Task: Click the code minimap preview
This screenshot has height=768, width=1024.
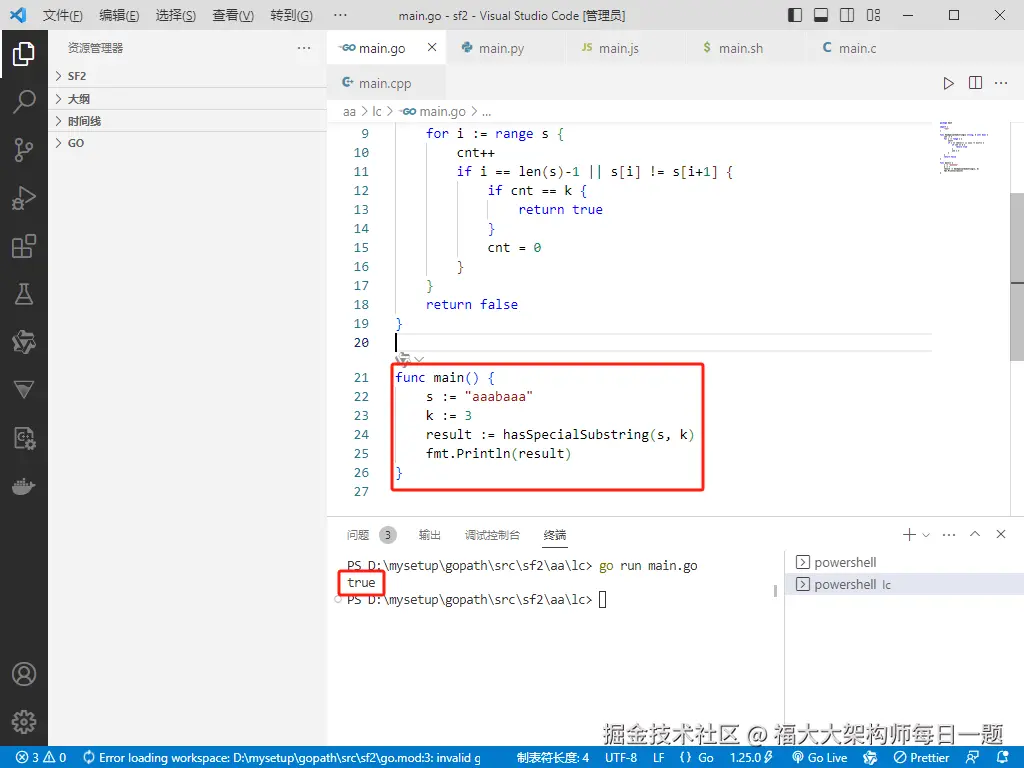Action: [964, 147]
